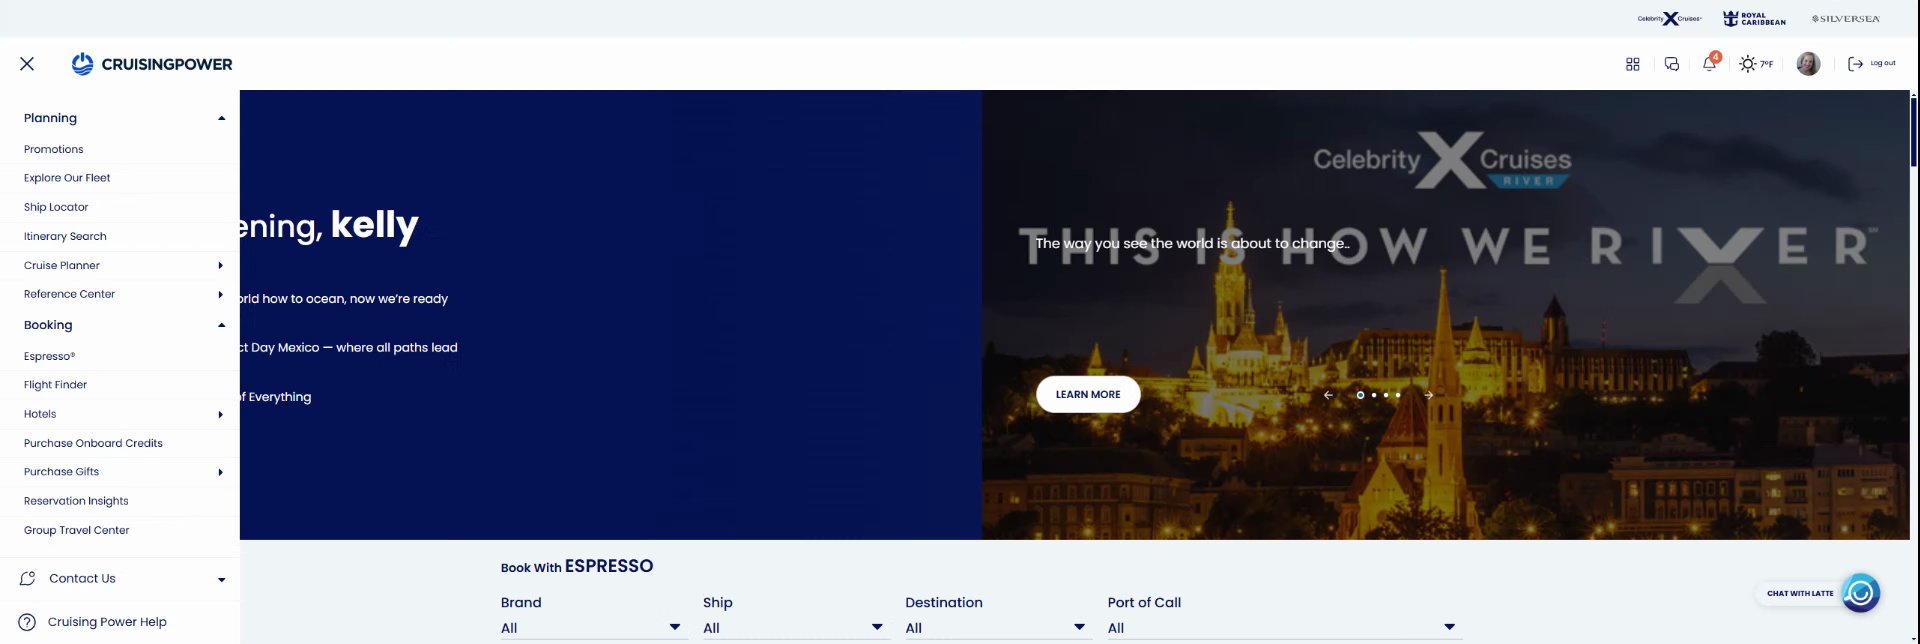Open the Celebrity Cruises brand link

point(1669,18)
